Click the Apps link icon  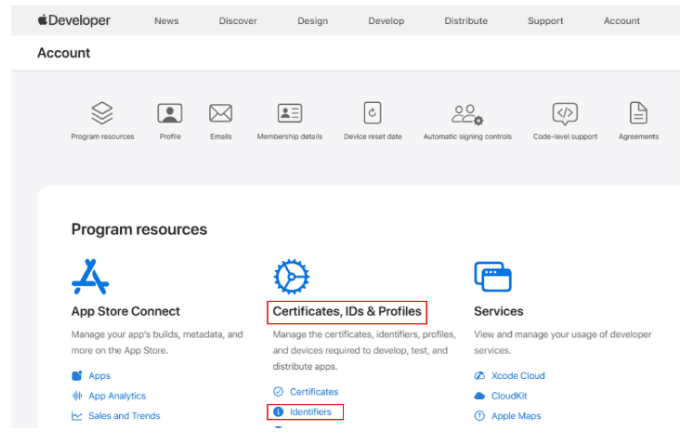[77, 375]
